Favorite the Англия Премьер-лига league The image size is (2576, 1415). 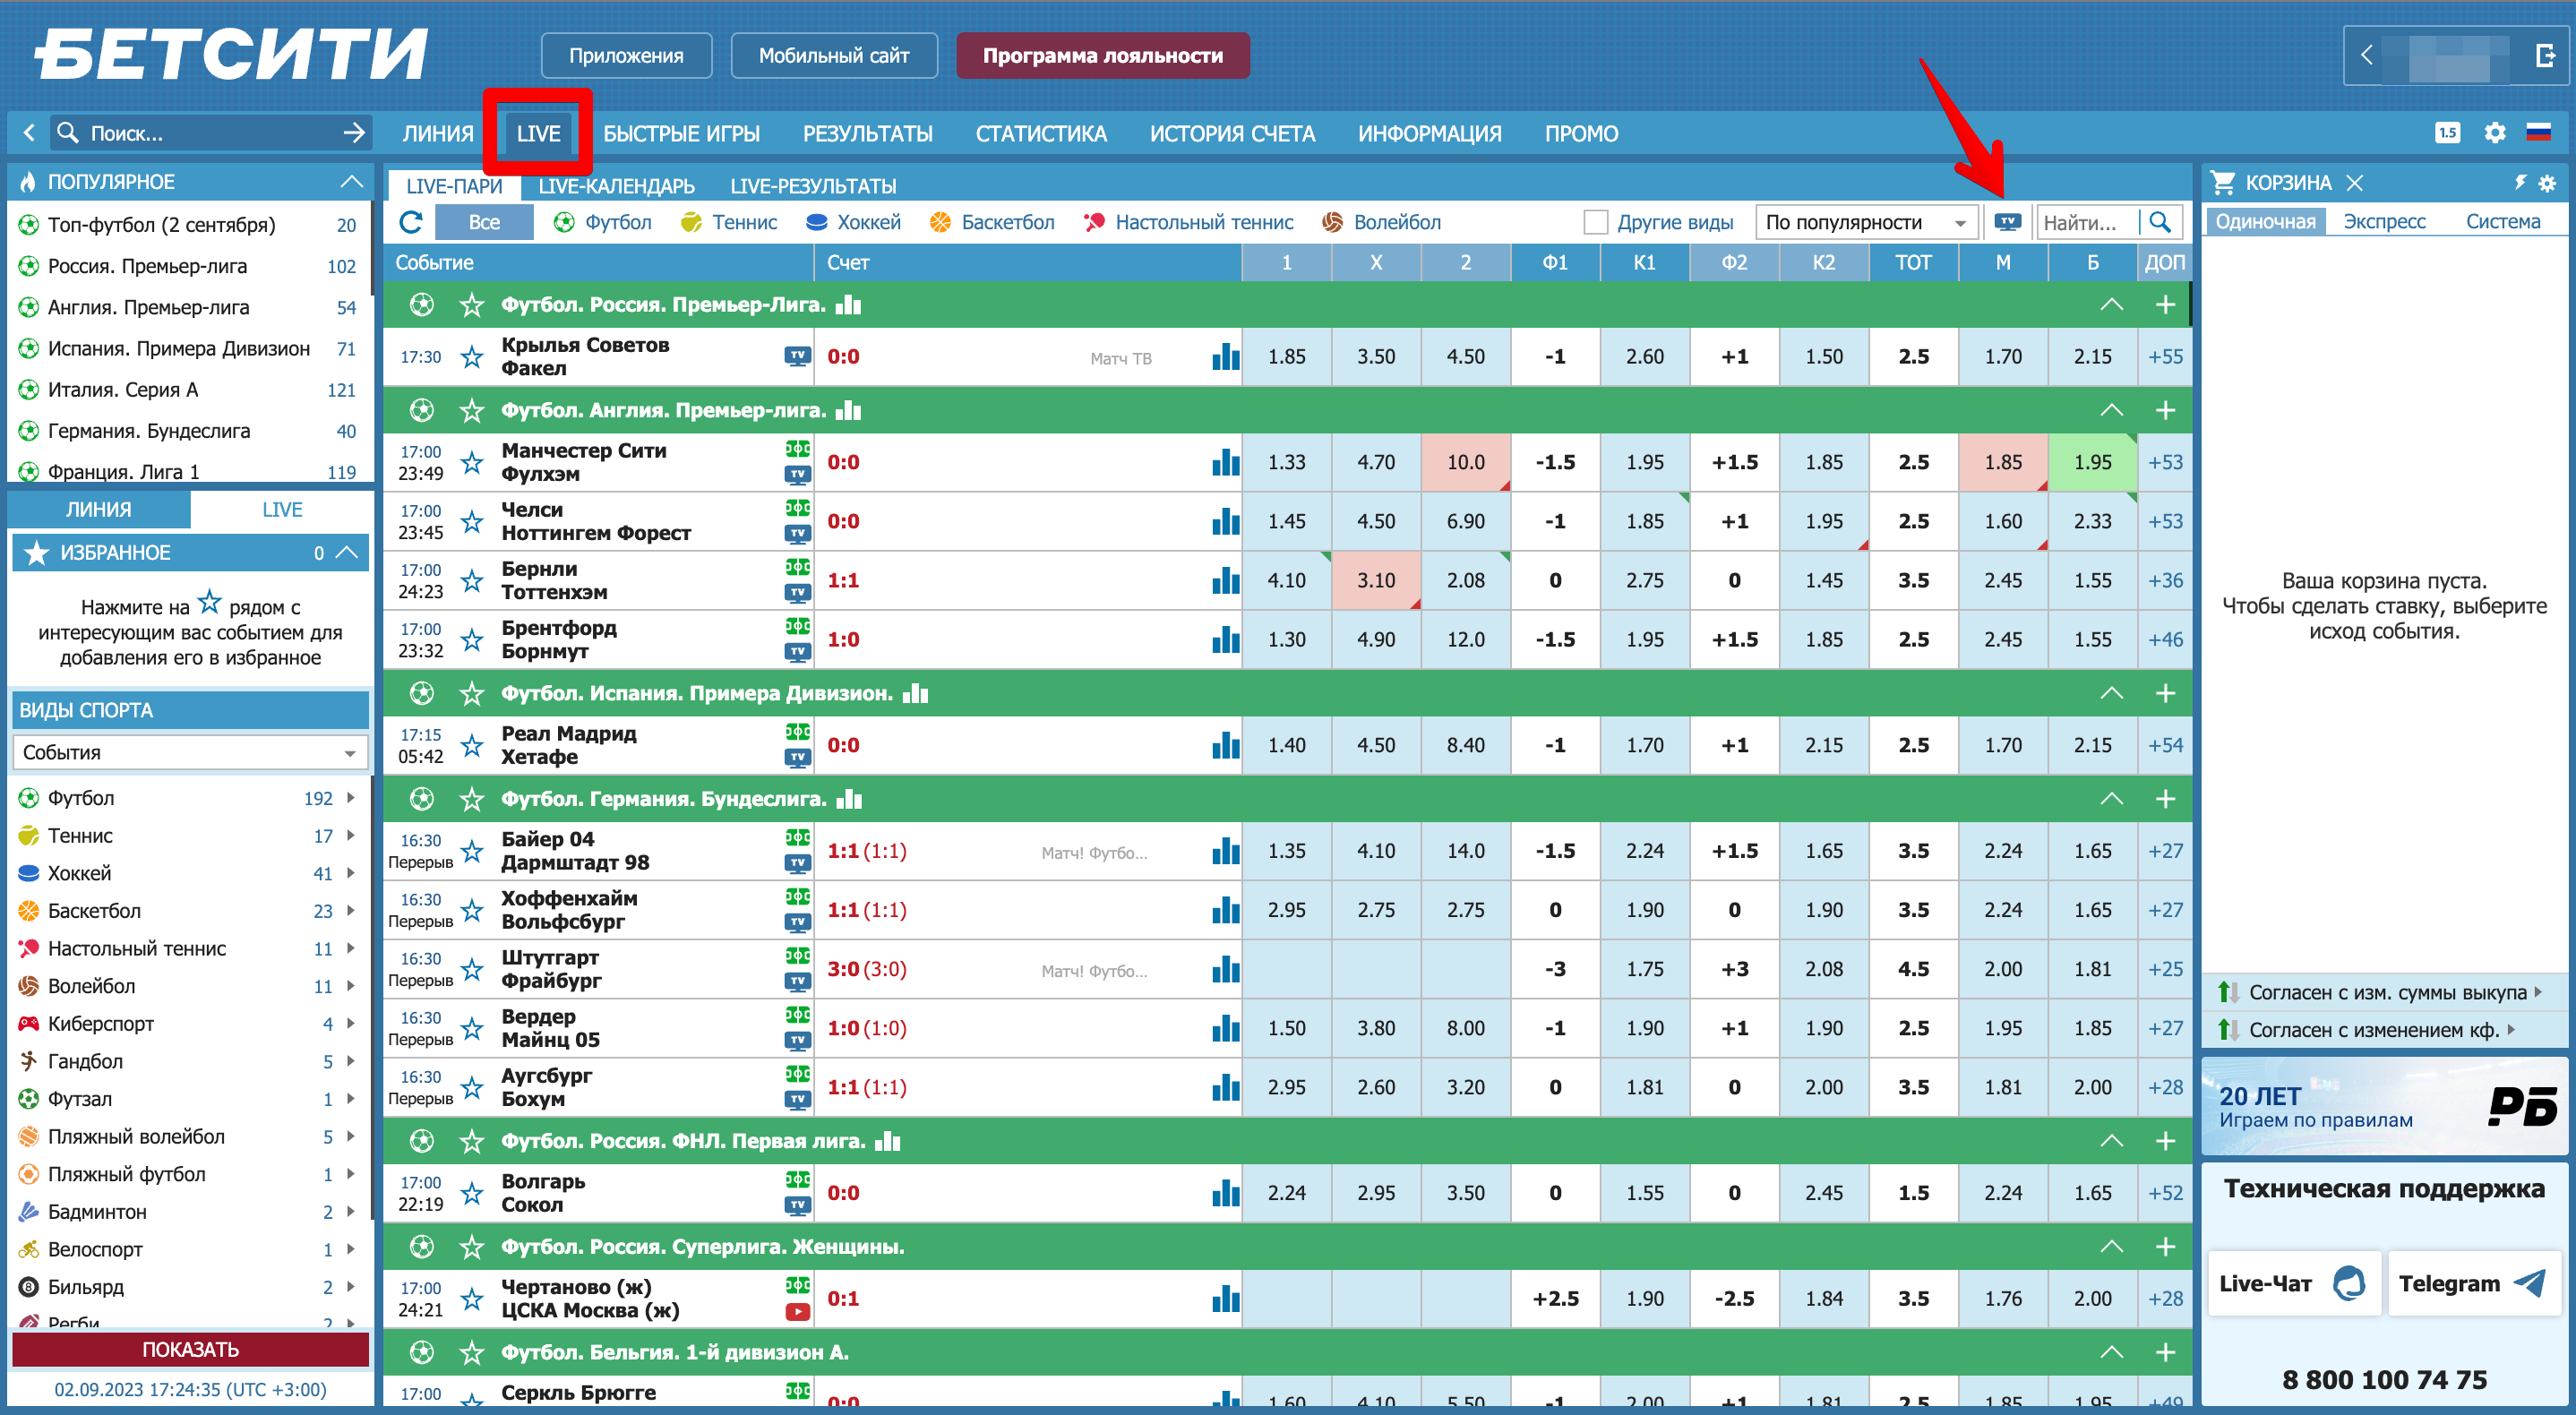click(471, 410)
